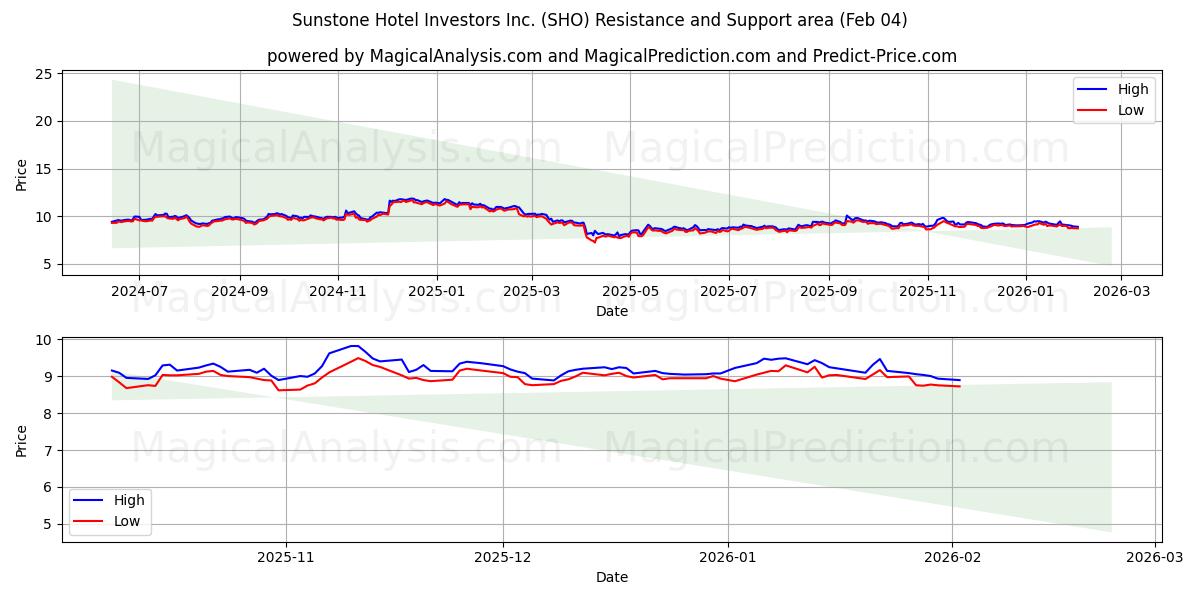
Task: Click the Date axis label on bottom chart
Action: [613, 577]
